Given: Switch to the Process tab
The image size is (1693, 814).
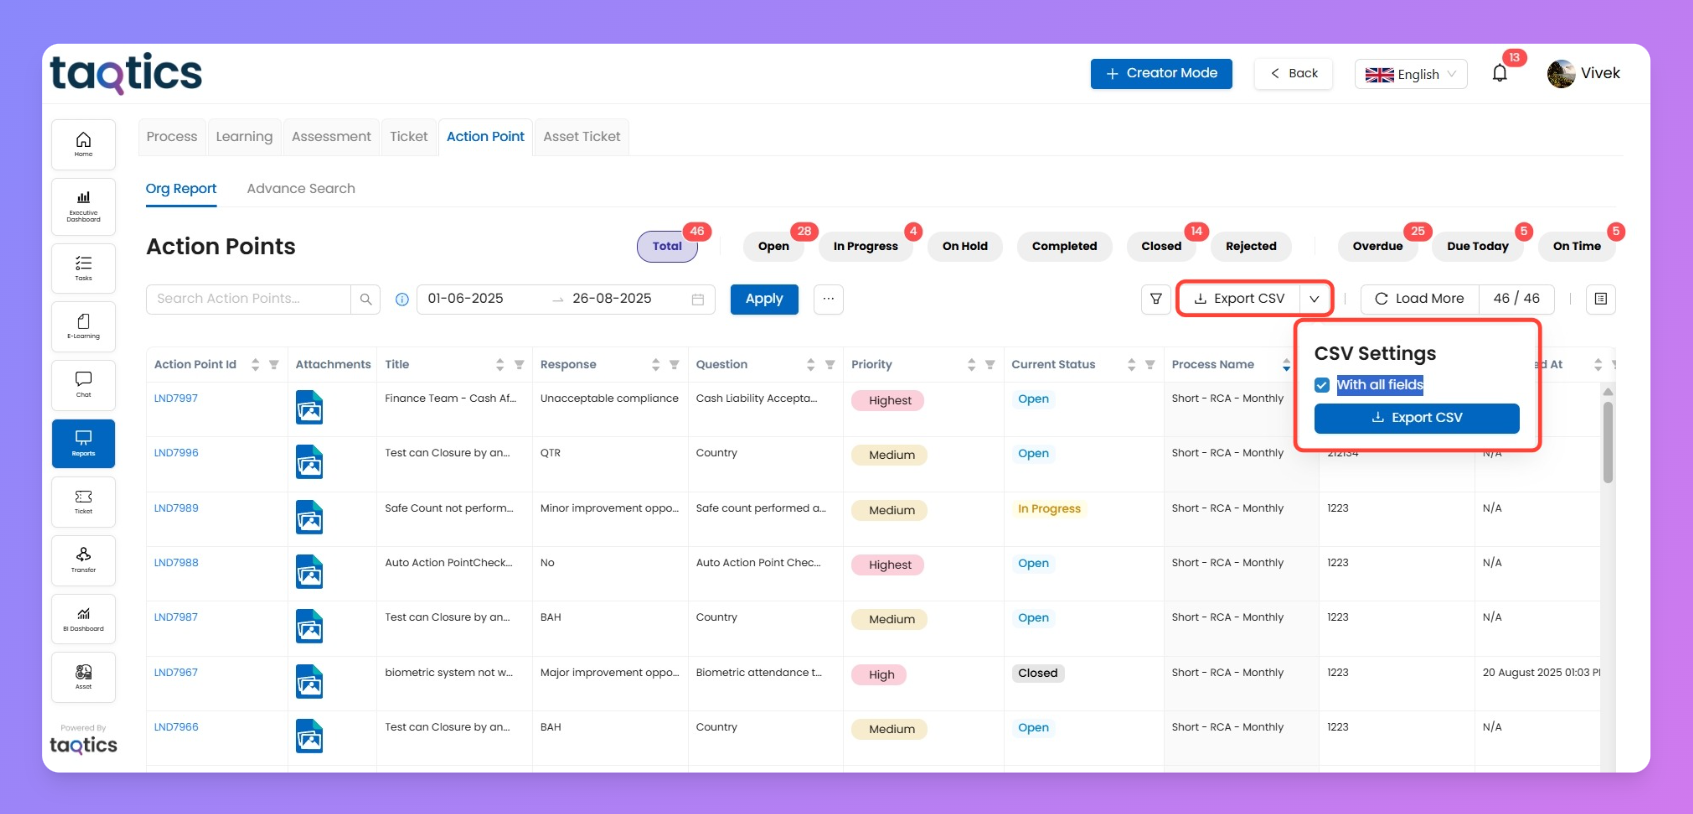Looking at the screenshot, I should tap(172, 136).
